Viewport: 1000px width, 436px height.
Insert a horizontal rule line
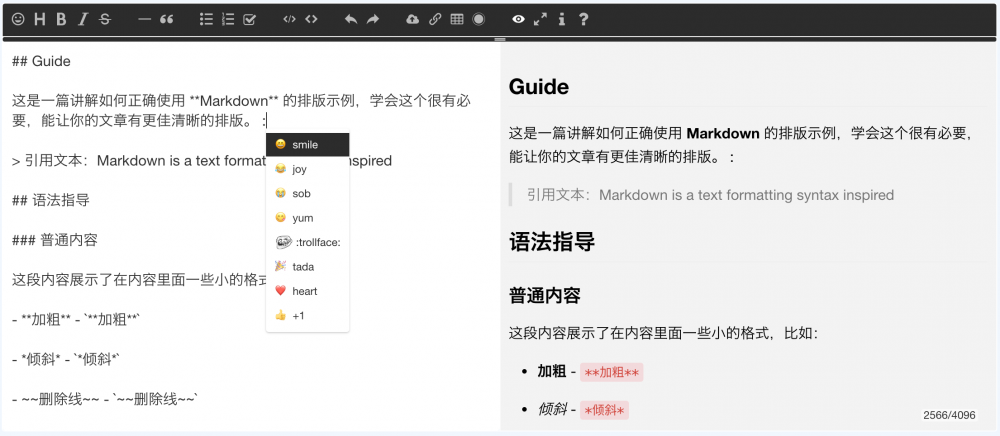pos(145,19)
